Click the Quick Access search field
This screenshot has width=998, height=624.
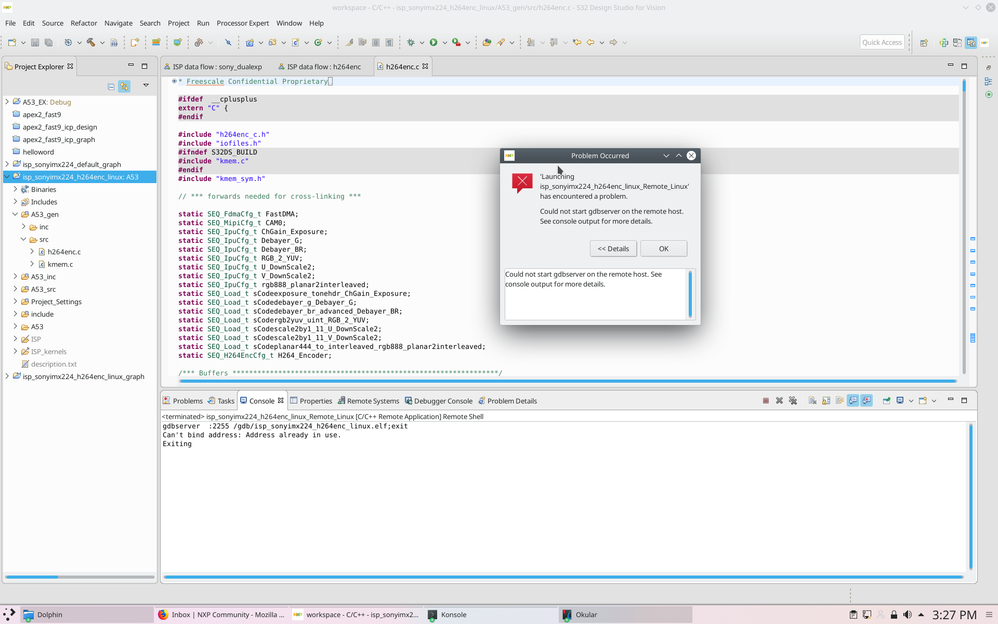[x=882, y=42]
